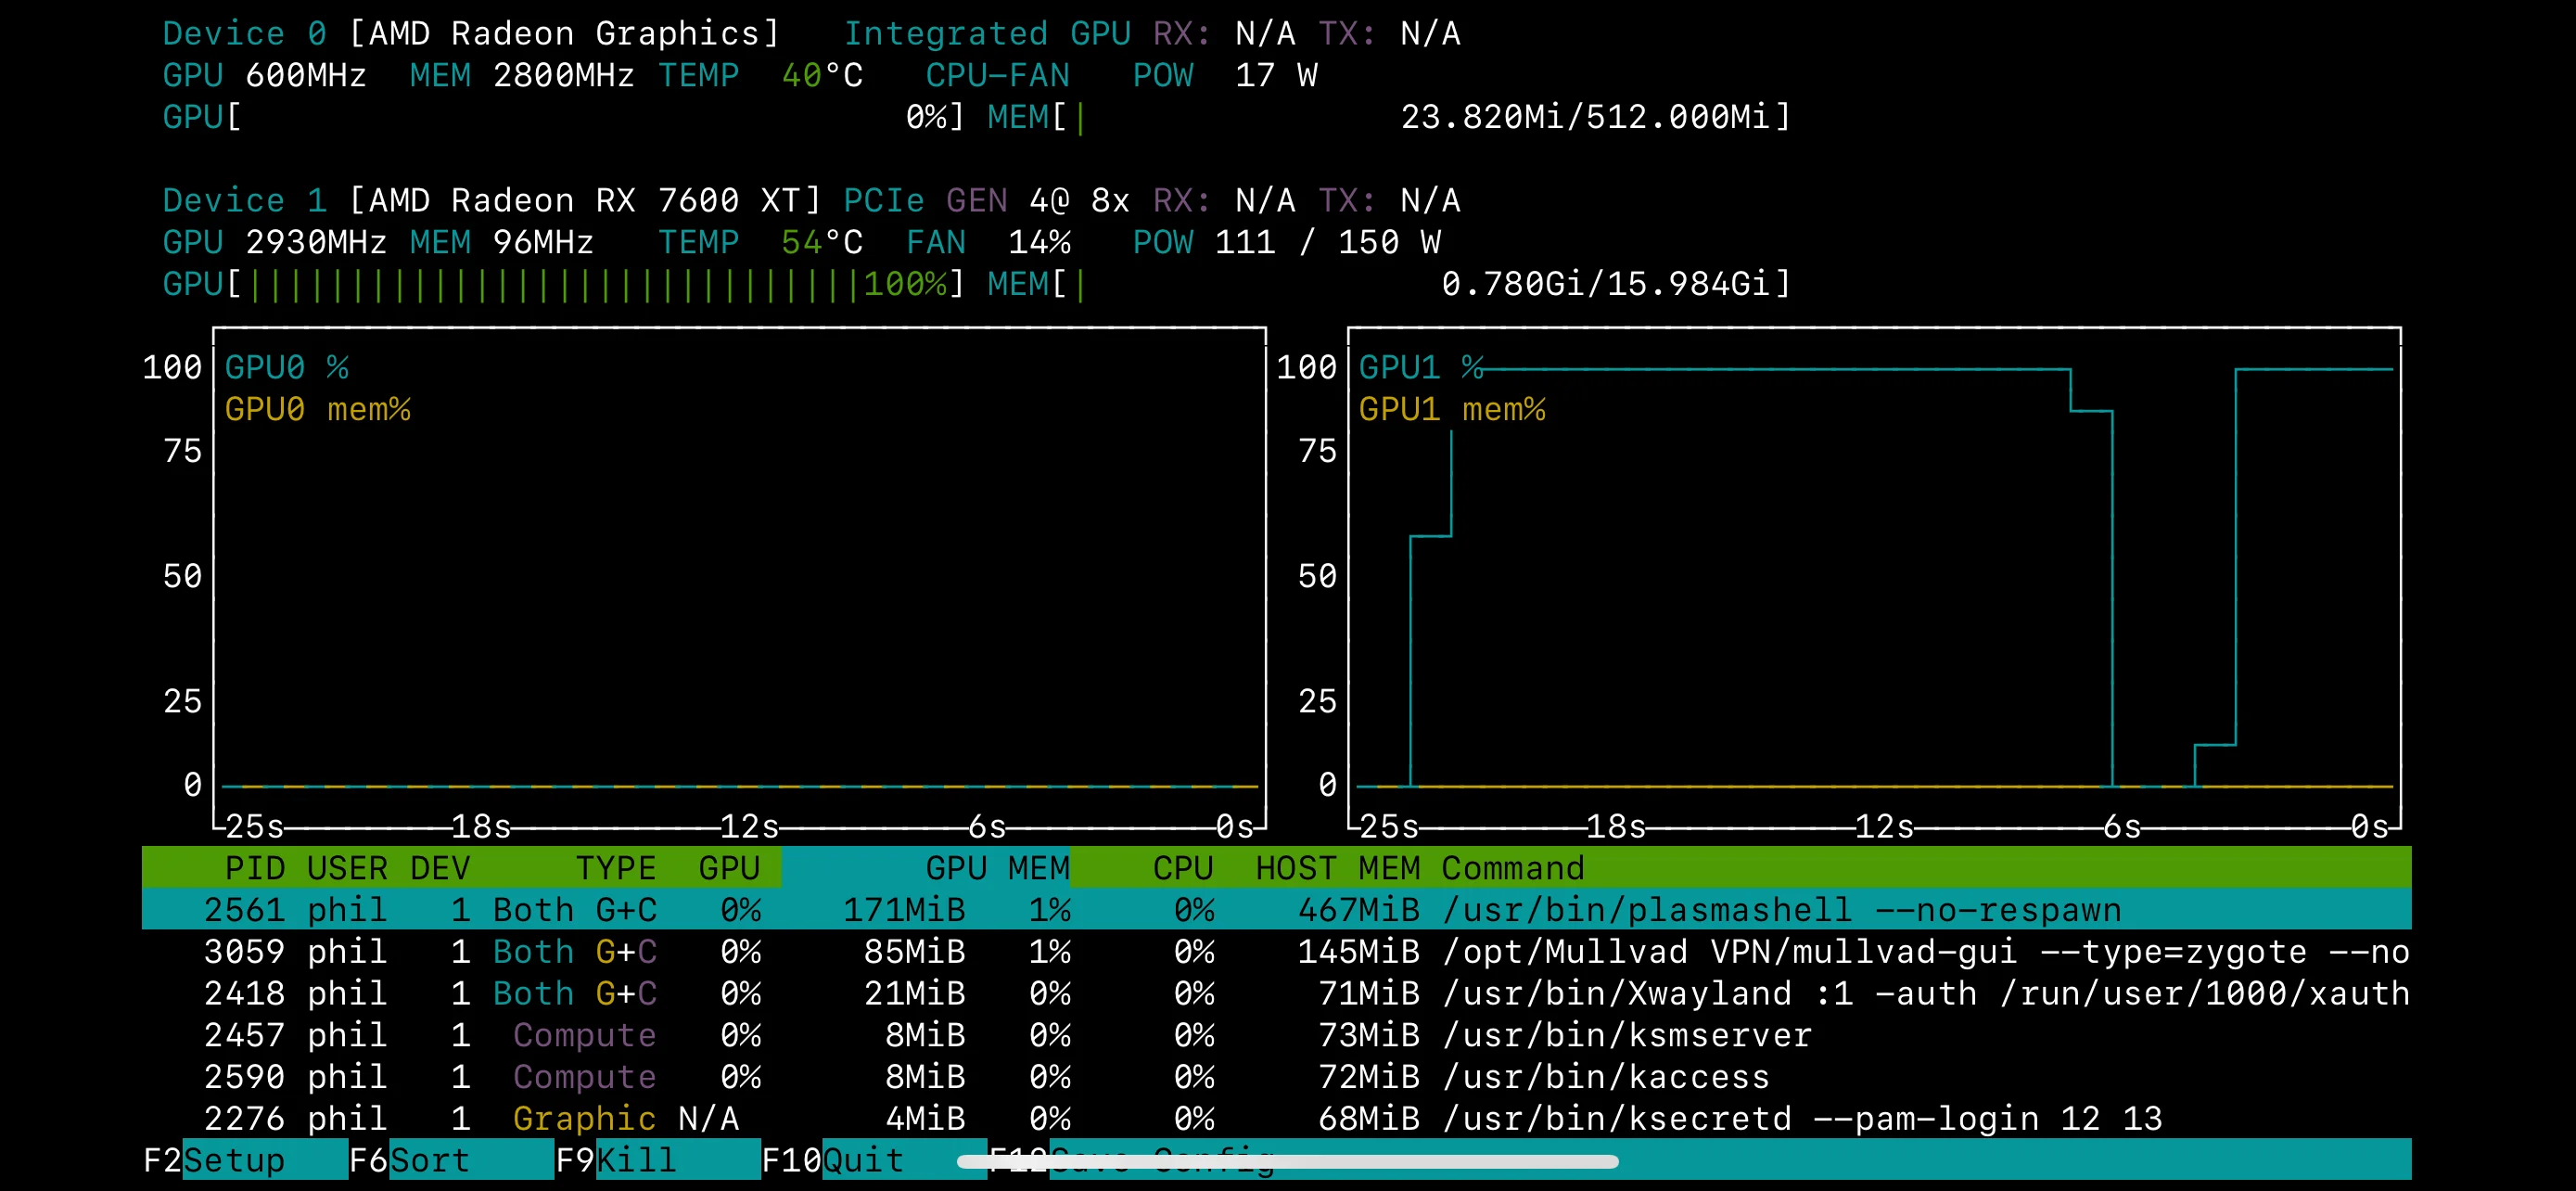Toggle the GPU0 mem% graph legend
Viewport: 2576px width, 1191px height.
[320, 408]
